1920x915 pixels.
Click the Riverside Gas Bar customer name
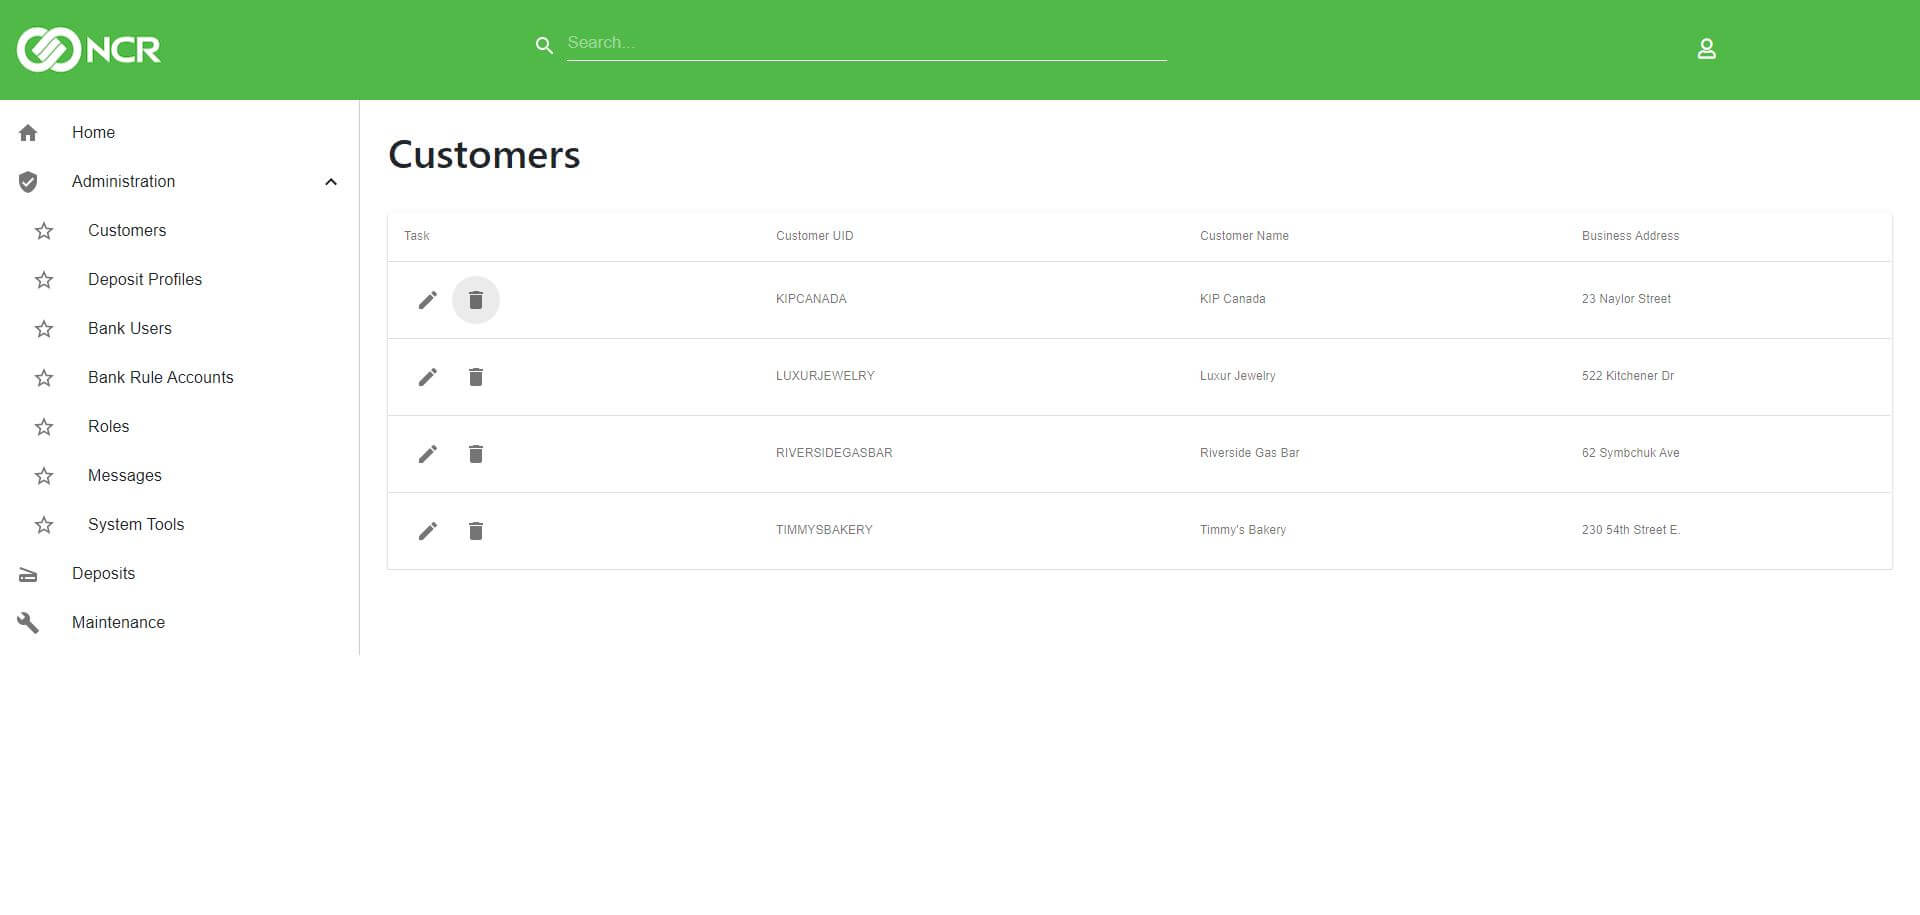pos(1250,453)
